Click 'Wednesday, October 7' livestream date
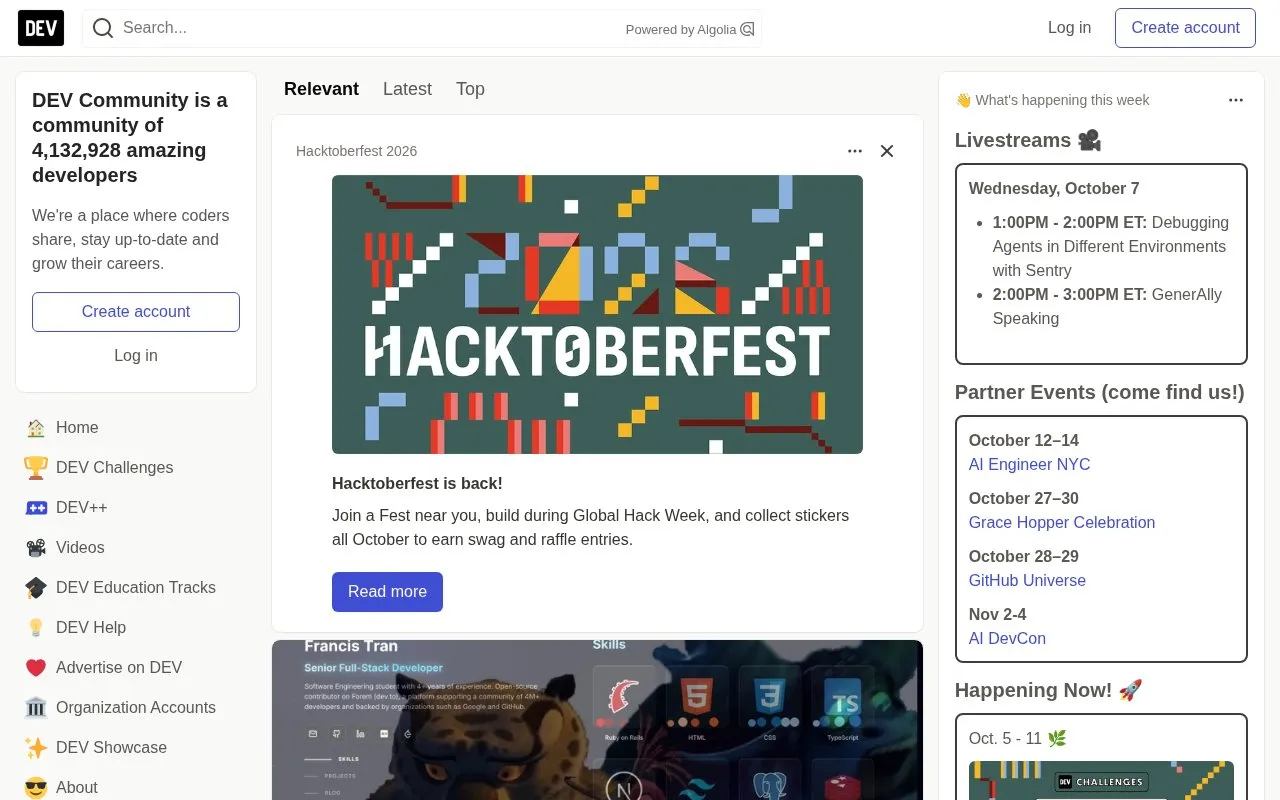 click(x=1054, y=189)
